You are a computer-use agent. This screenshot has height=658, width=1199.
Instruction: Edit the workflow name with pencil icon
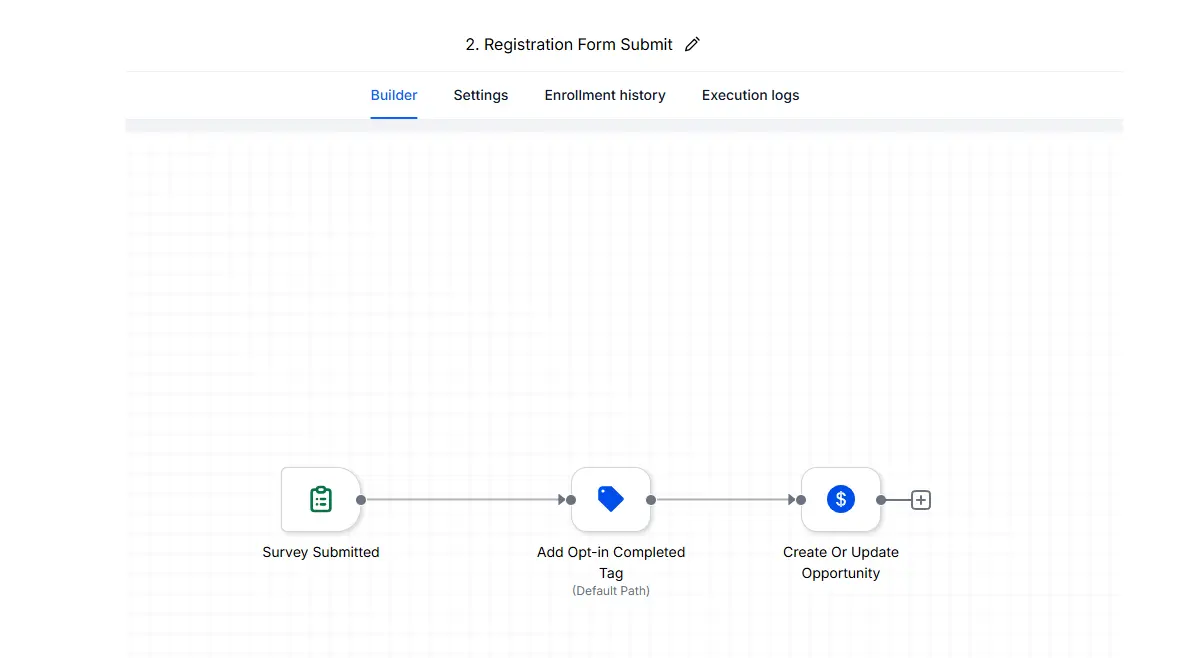pos(691,44)
